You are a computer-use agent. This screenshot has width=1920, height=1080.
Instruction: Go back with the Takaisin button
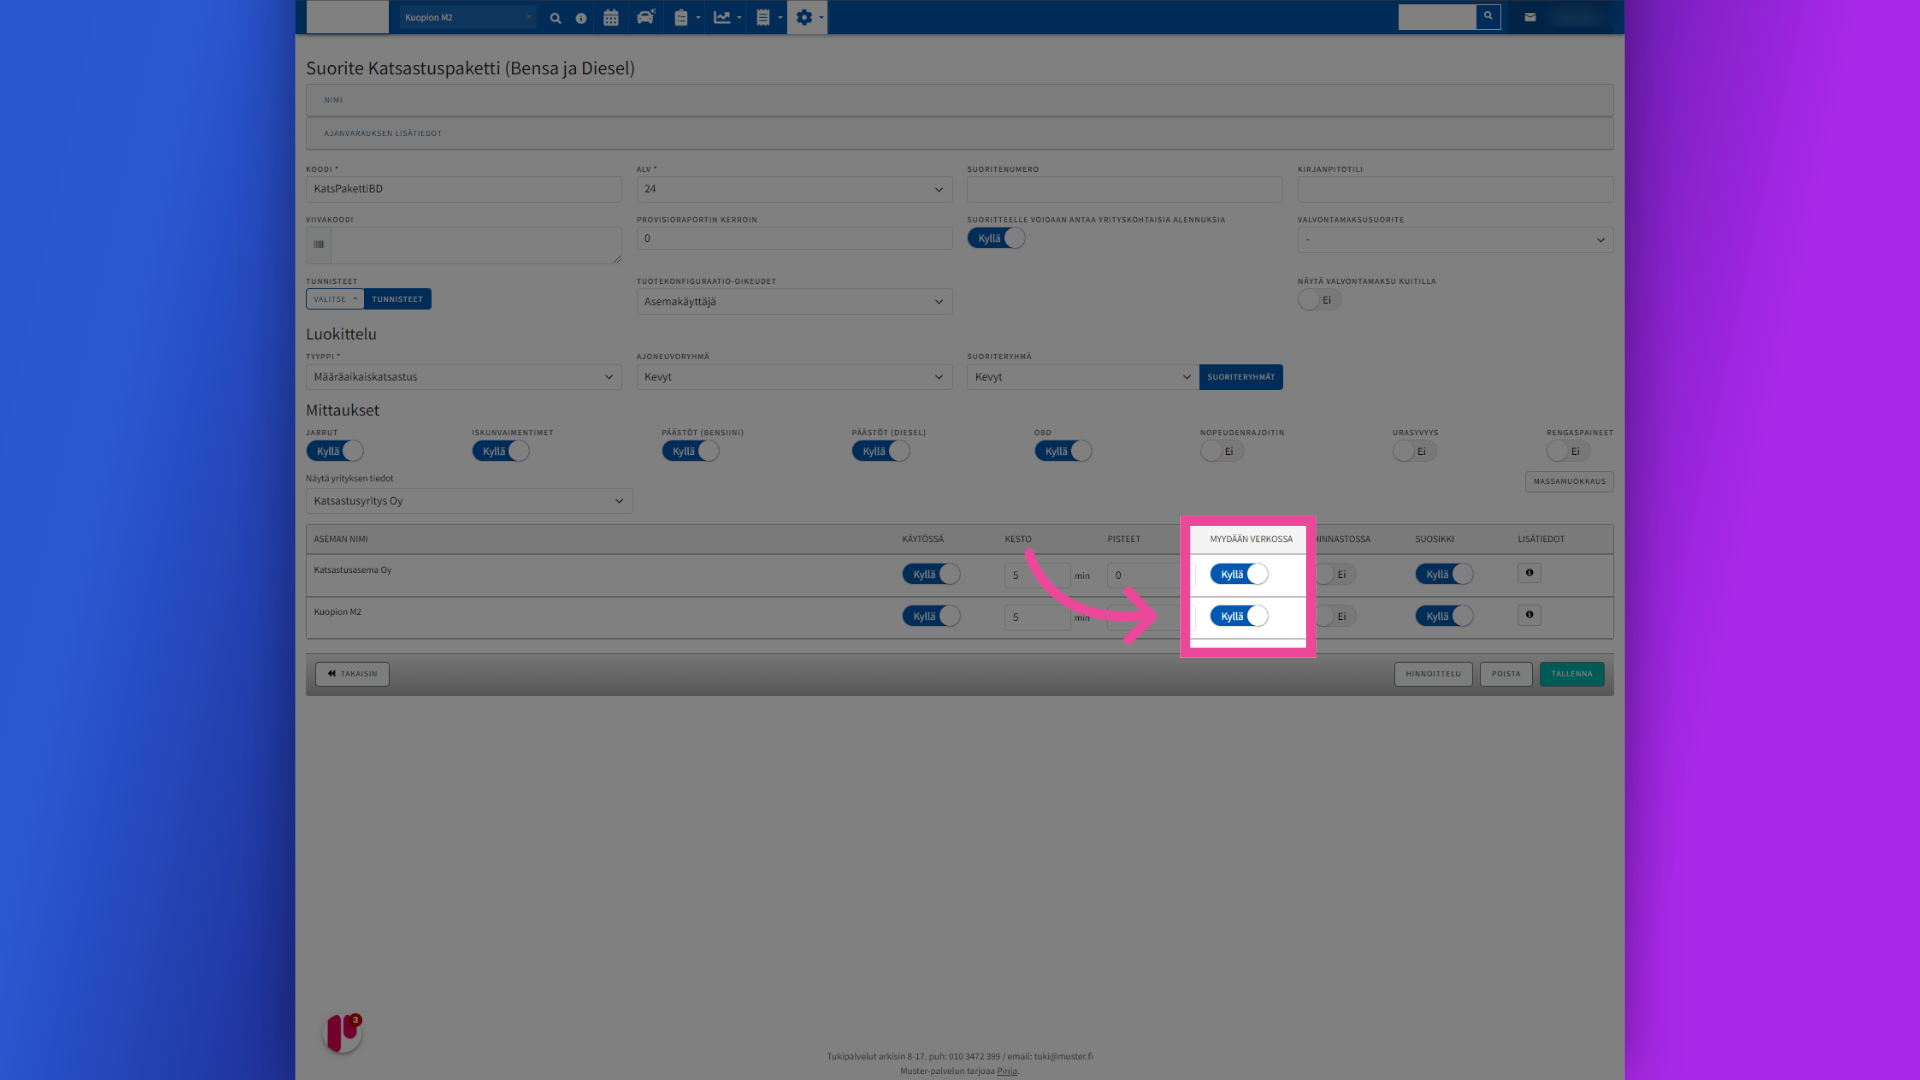[353, 674]
